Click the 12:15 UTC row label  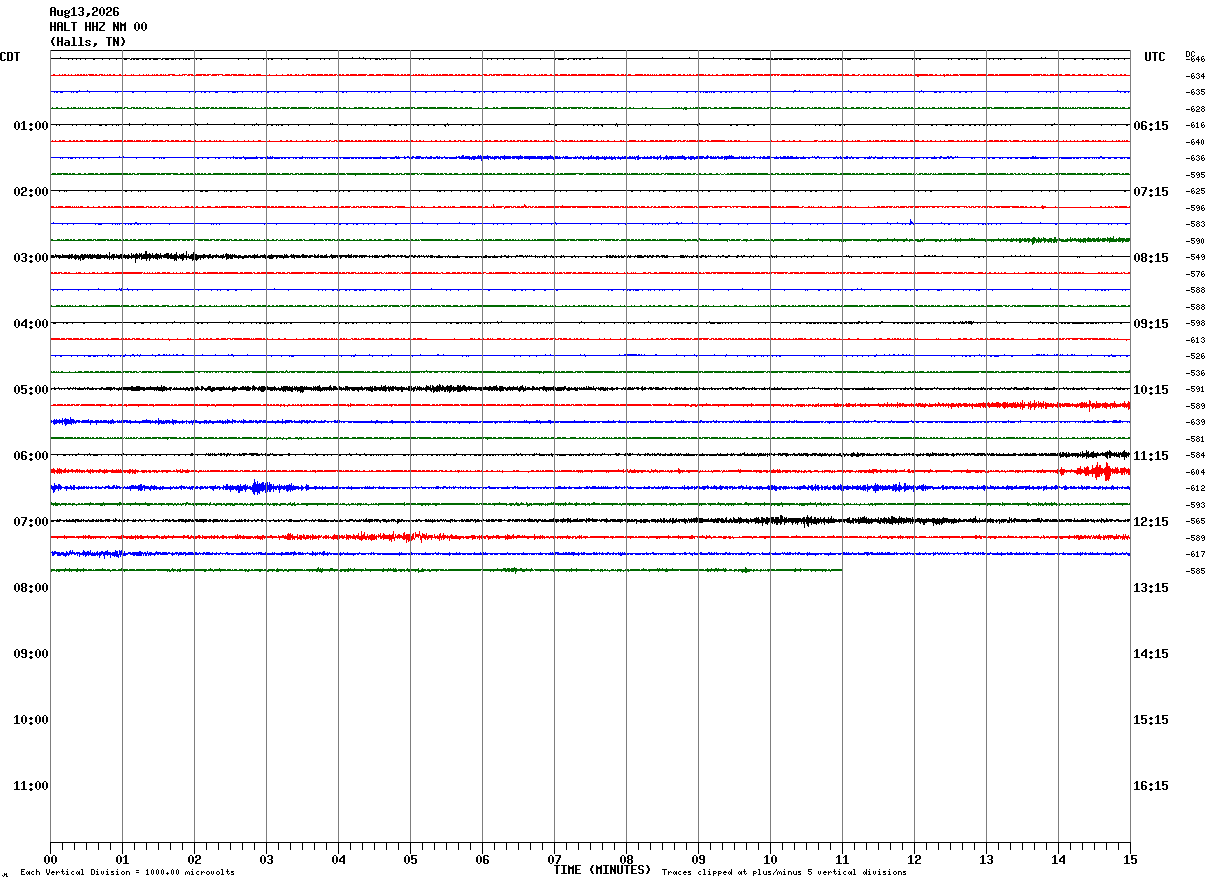click(1151, 522)
